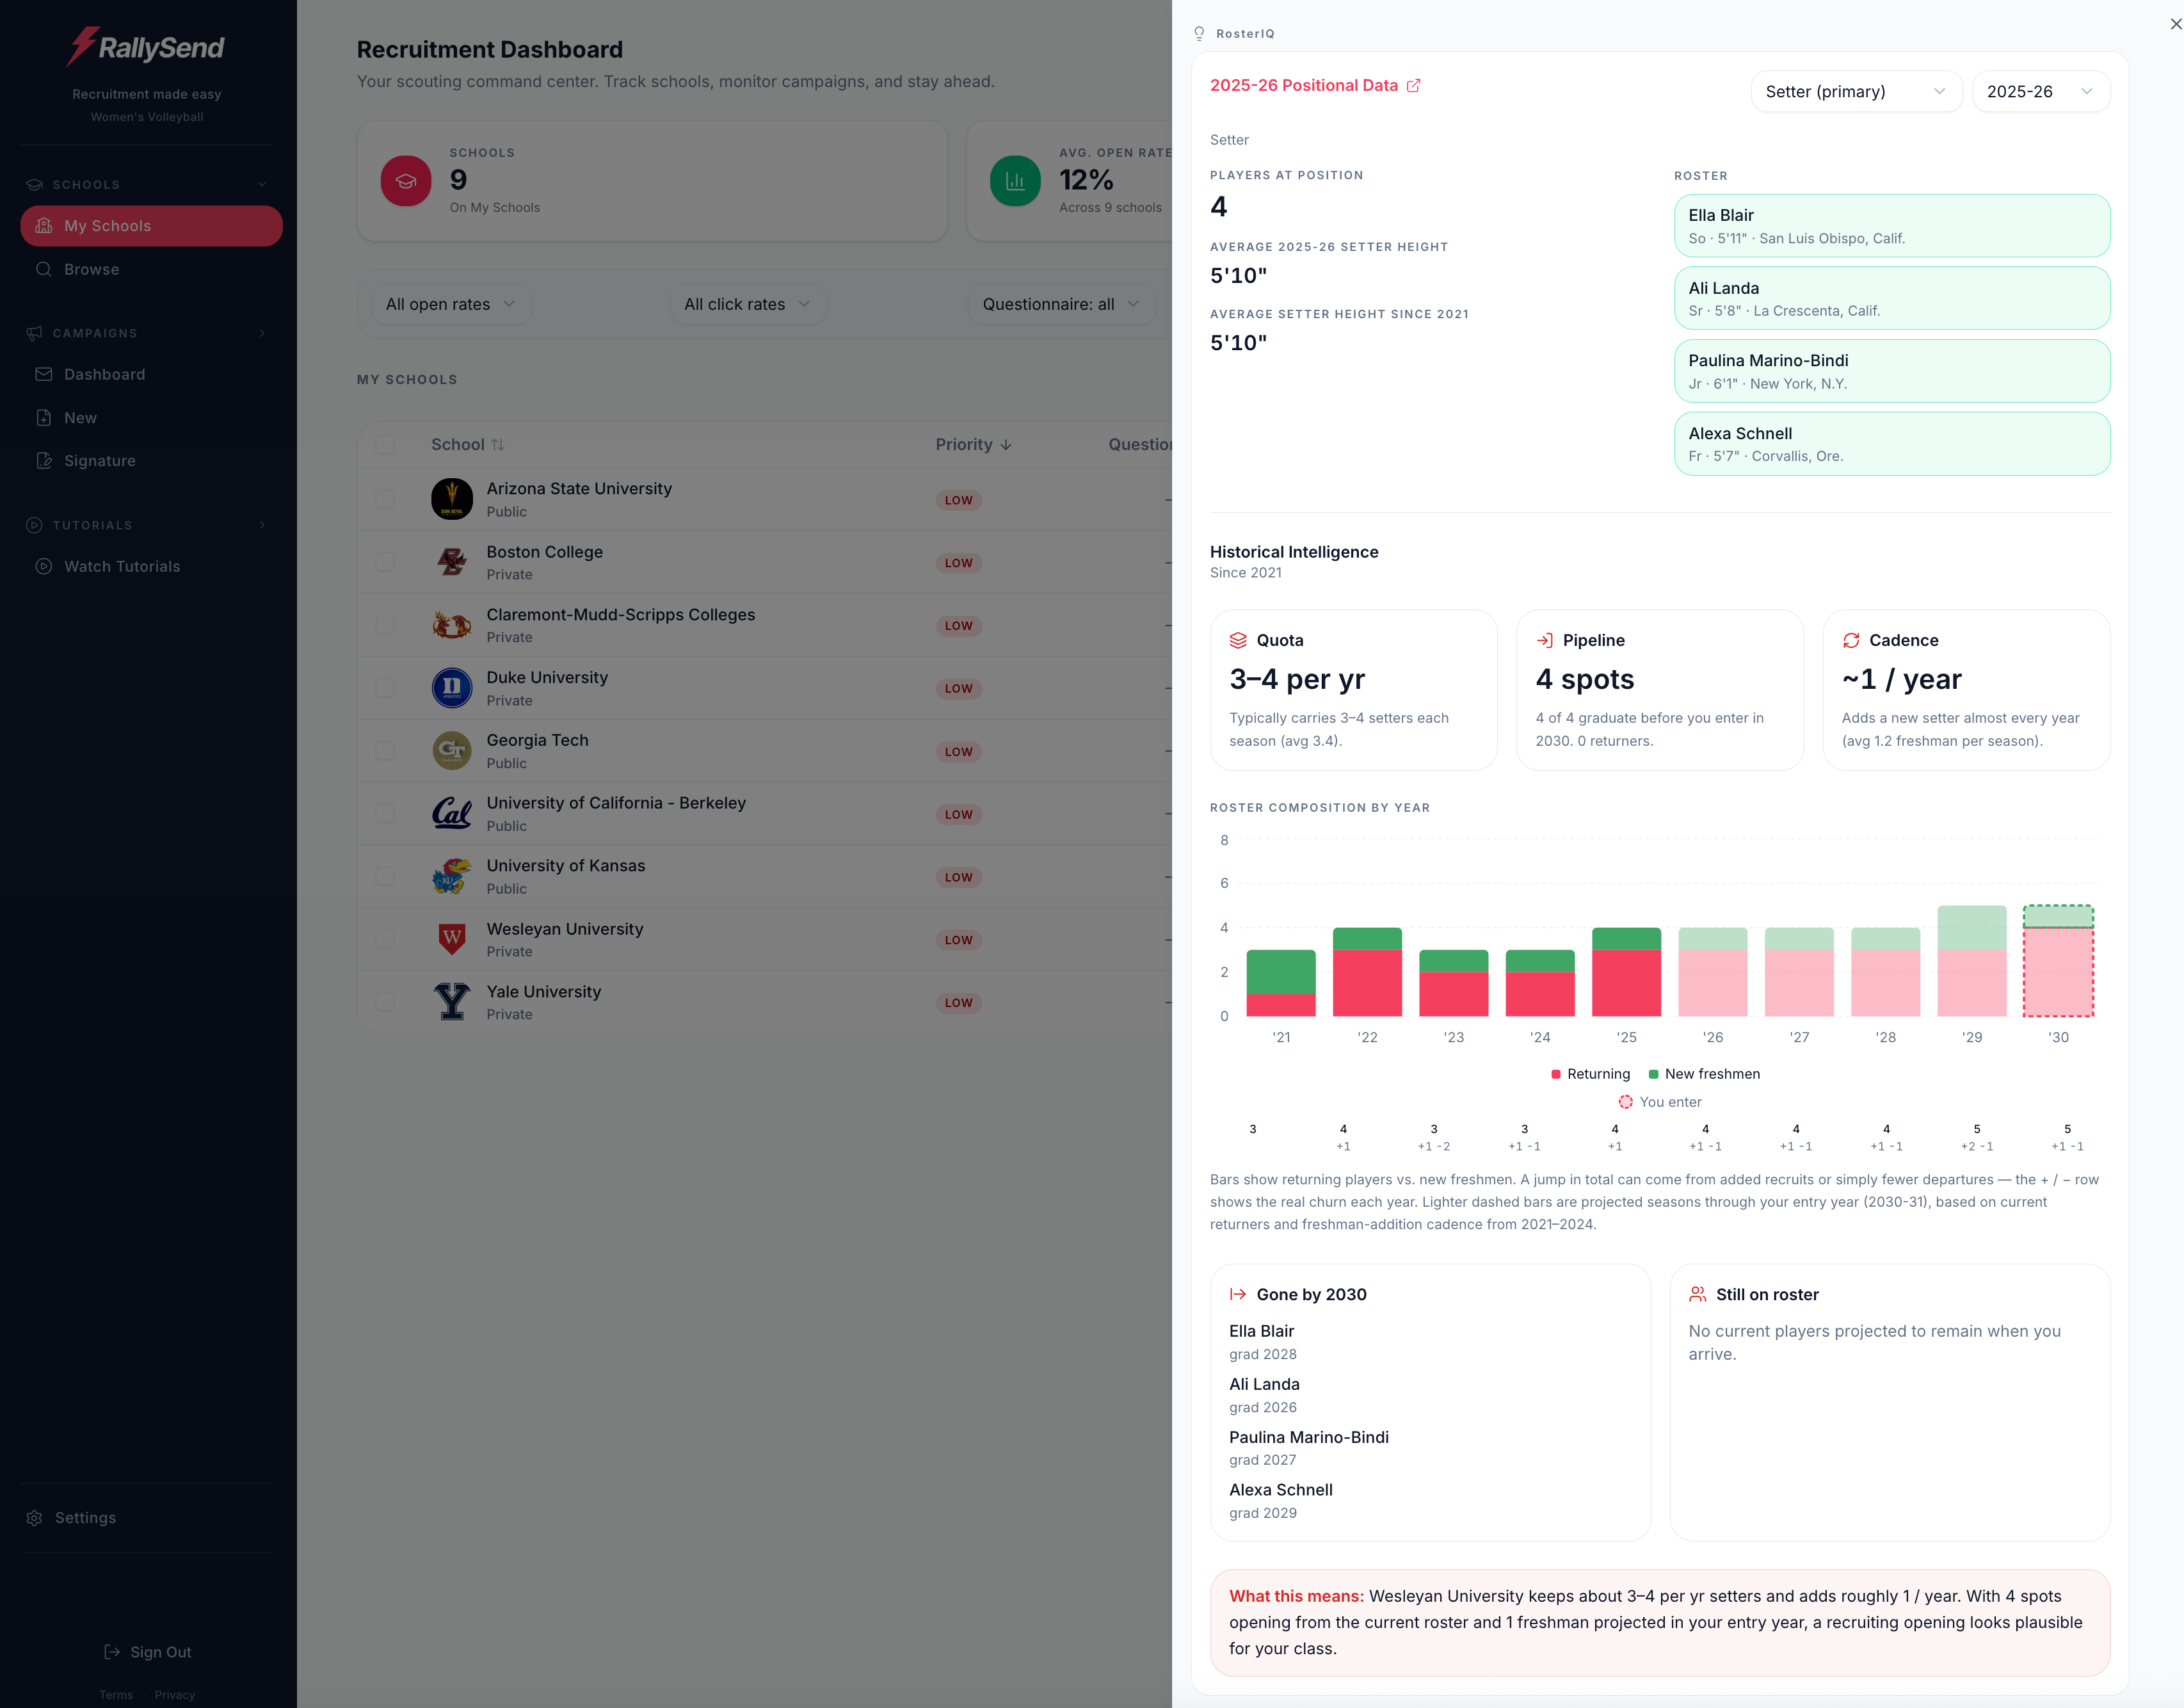Check the Duke University row checkbox
Image resolution: width=2184 pixels, height=1708 pixels.
385,688
